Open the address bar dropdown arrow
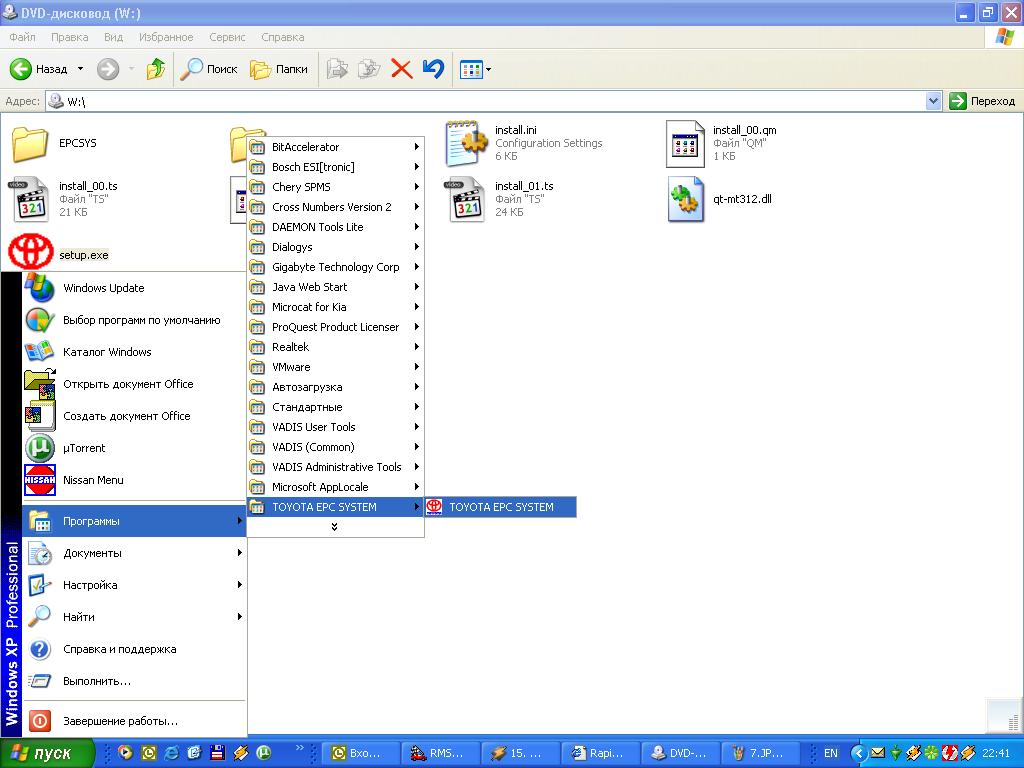The image size is (1024, 768). coord(933,101)
